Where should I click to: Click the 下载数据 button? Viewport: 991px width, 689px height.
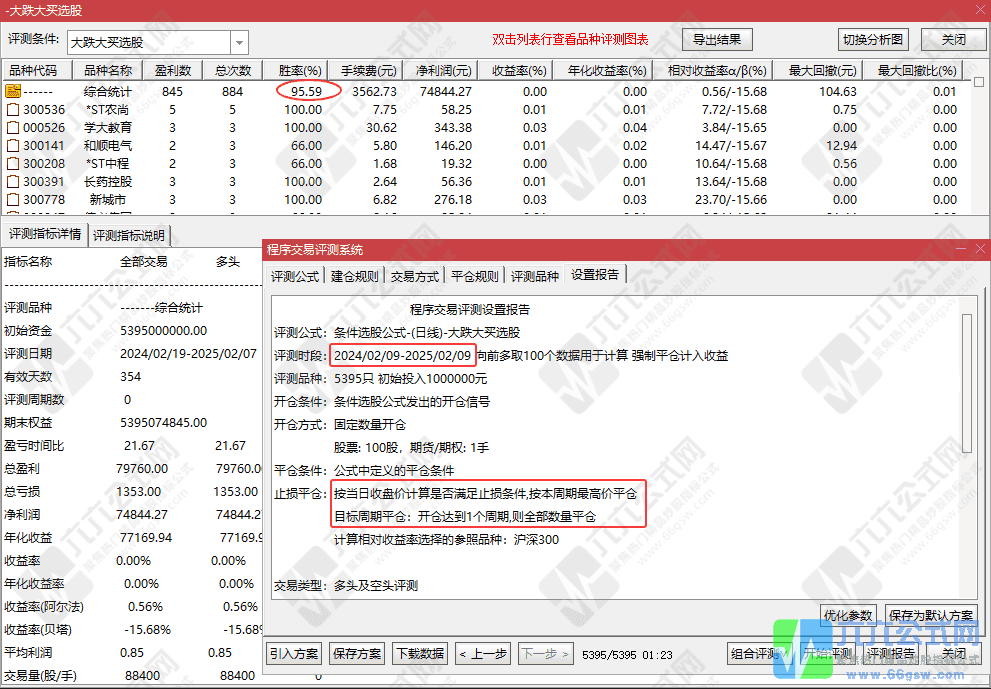click(419, 653)
